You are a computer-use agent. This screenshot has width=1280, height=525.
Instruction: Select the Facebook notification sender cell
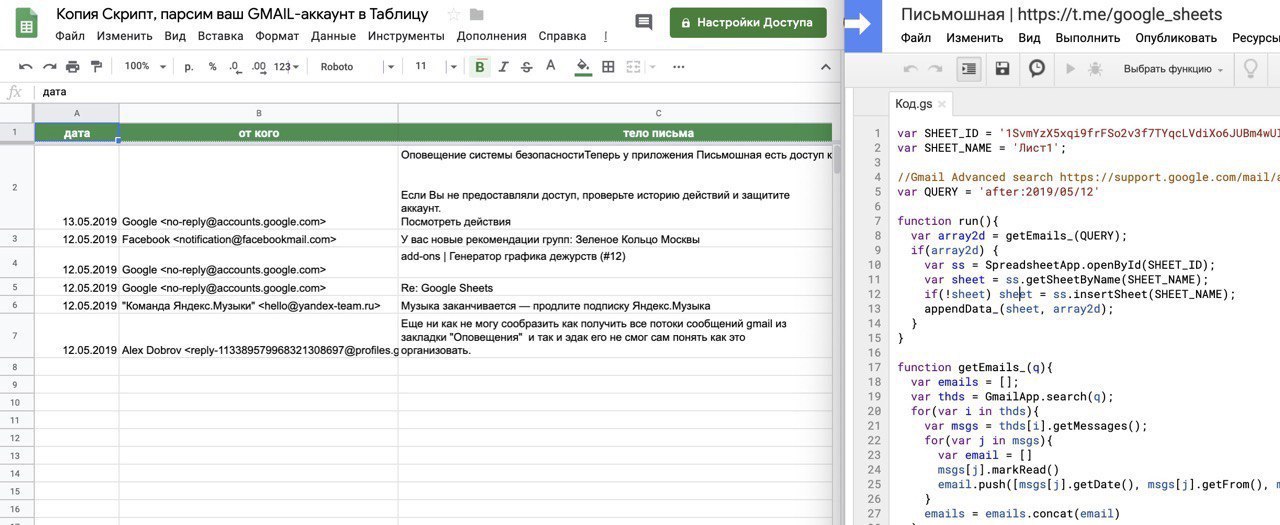[258, 240]
